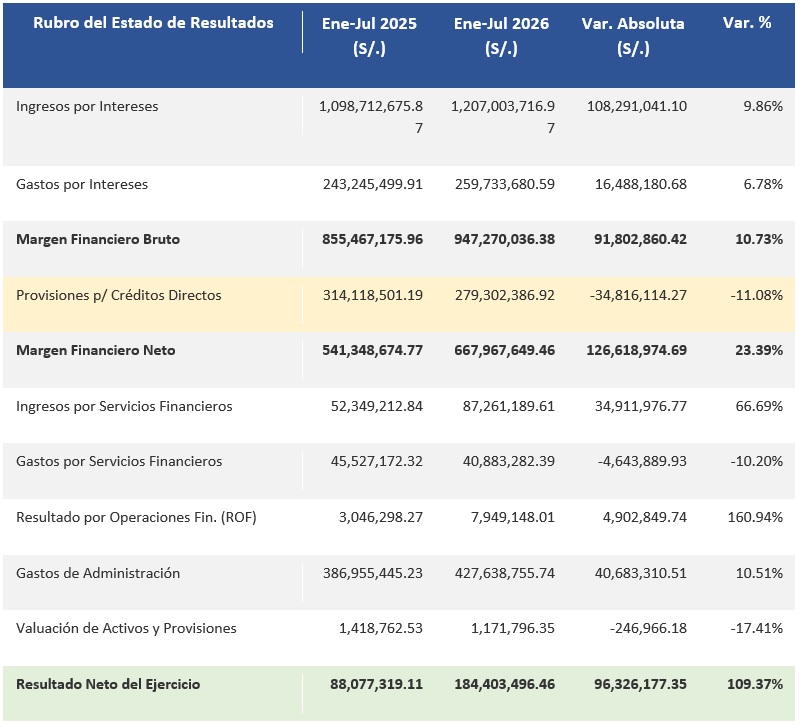Select the 'Ene-Jul 2025 (S/.)' column header
Viewport: 800px width, 727px height.
point(369,36)
